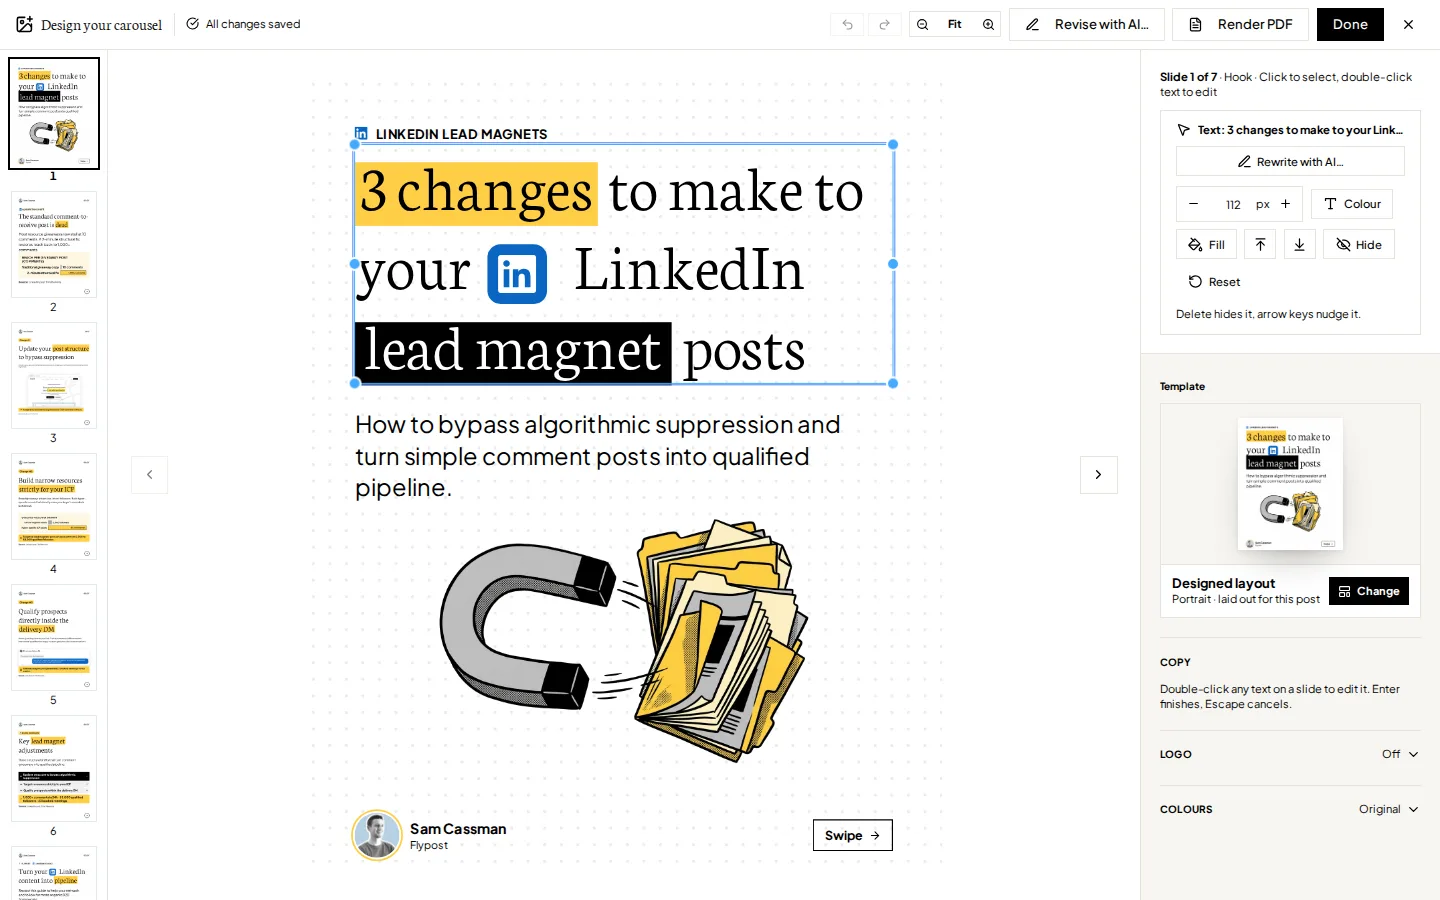
Task: Zoom in on the canvas
Action: tap(988, 25)
